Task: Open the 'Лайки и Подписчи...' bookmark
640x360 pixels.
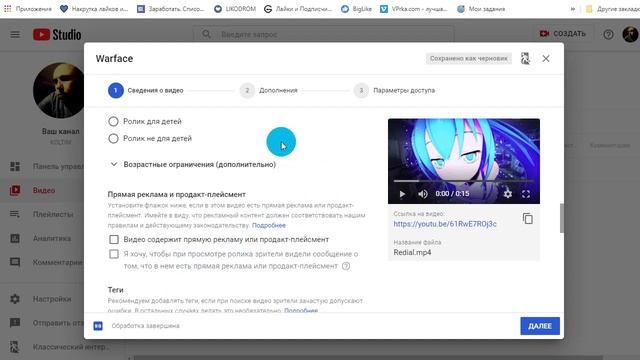Action: pyautogui.click(x=298, y=9)
